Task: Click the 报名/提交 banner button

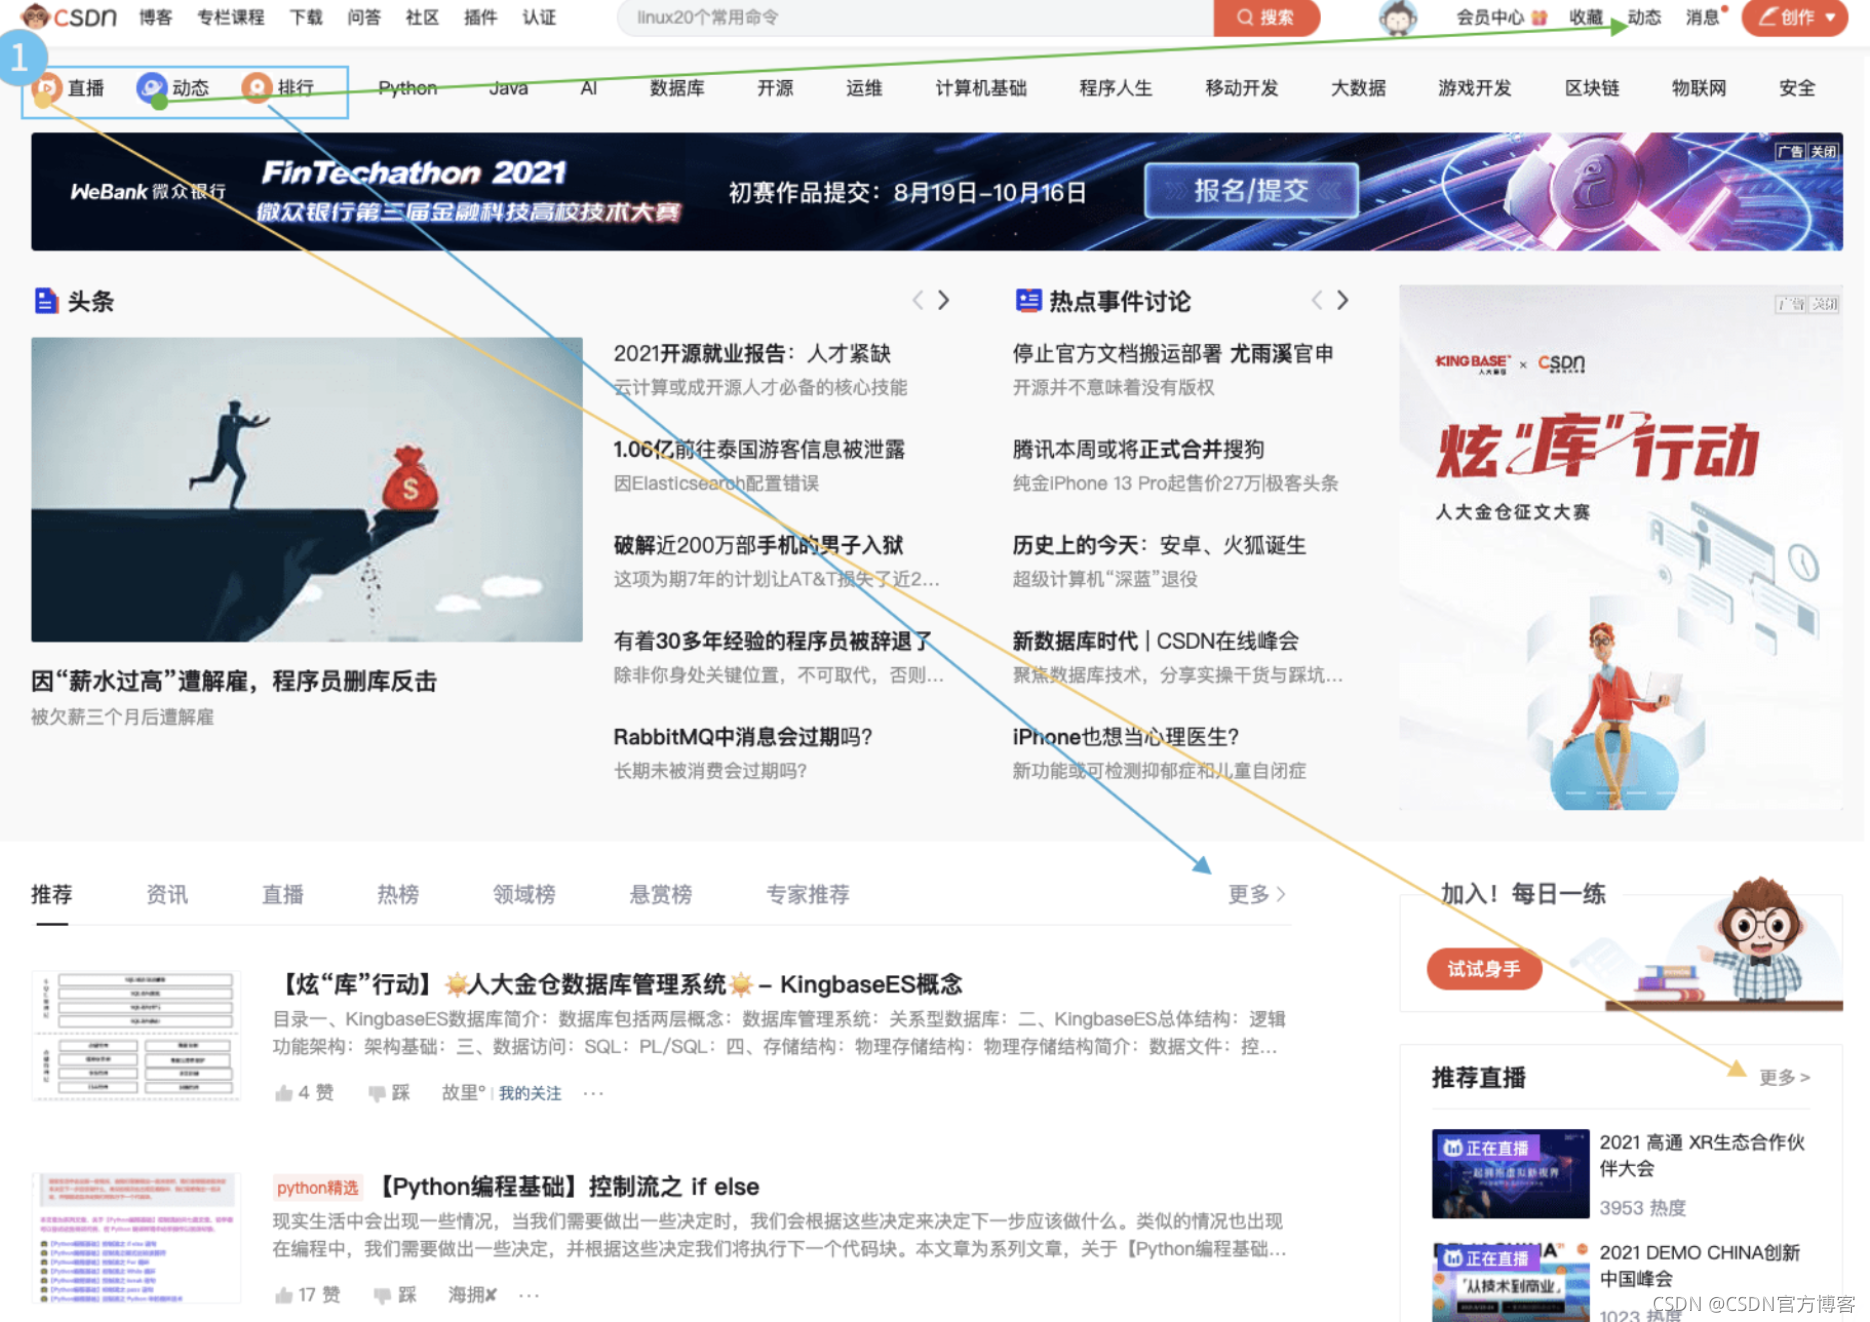Action: point(1251,190)
